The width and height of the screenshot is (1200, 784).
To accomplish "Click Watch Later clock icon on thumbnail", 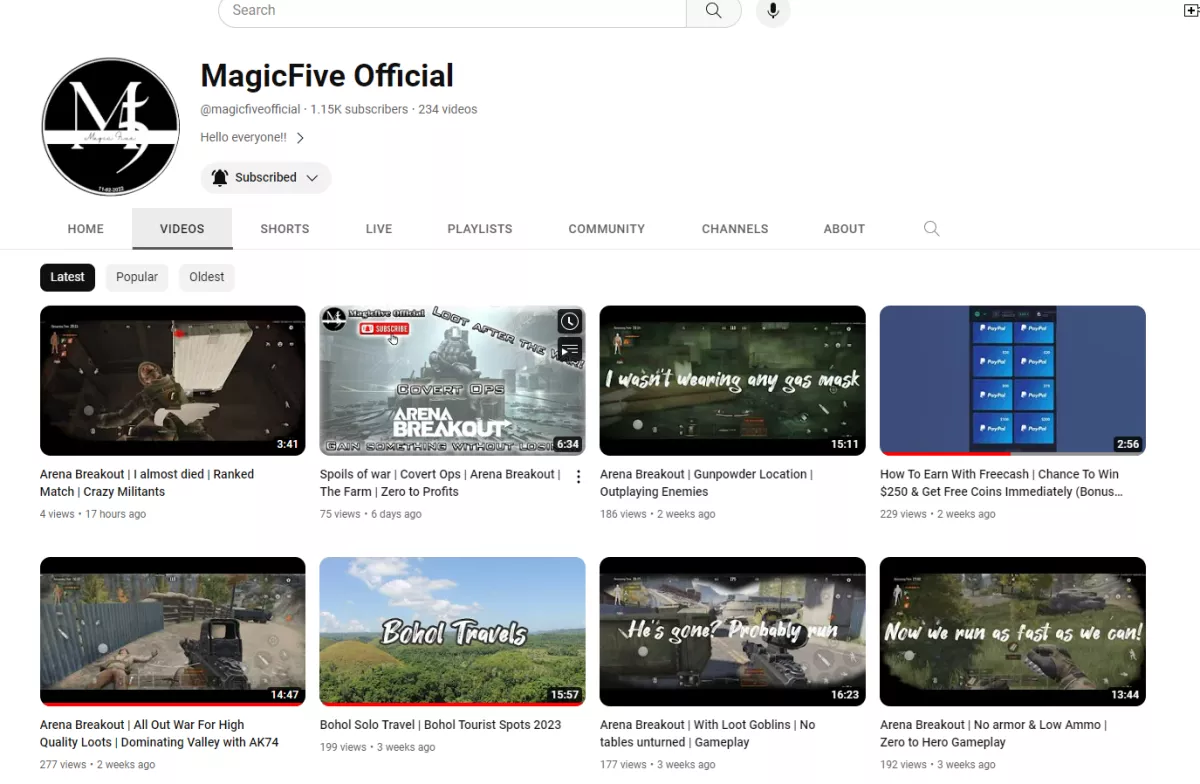I will click(569, 321).
